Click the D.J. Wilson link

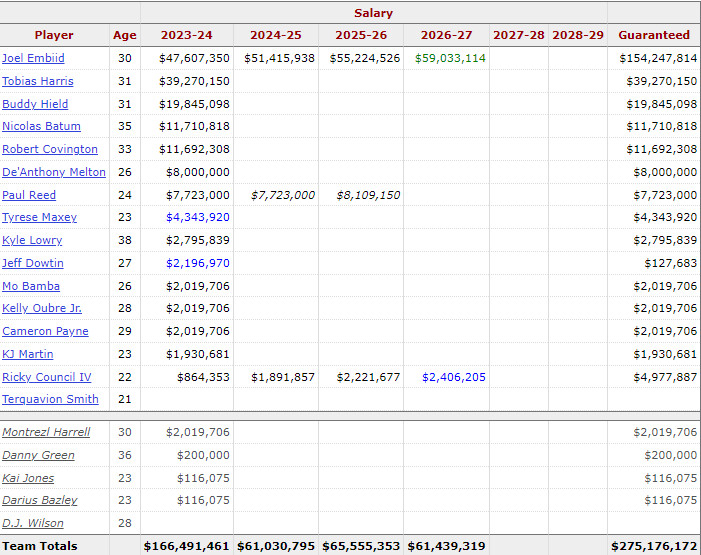click(x=33, y=523)
